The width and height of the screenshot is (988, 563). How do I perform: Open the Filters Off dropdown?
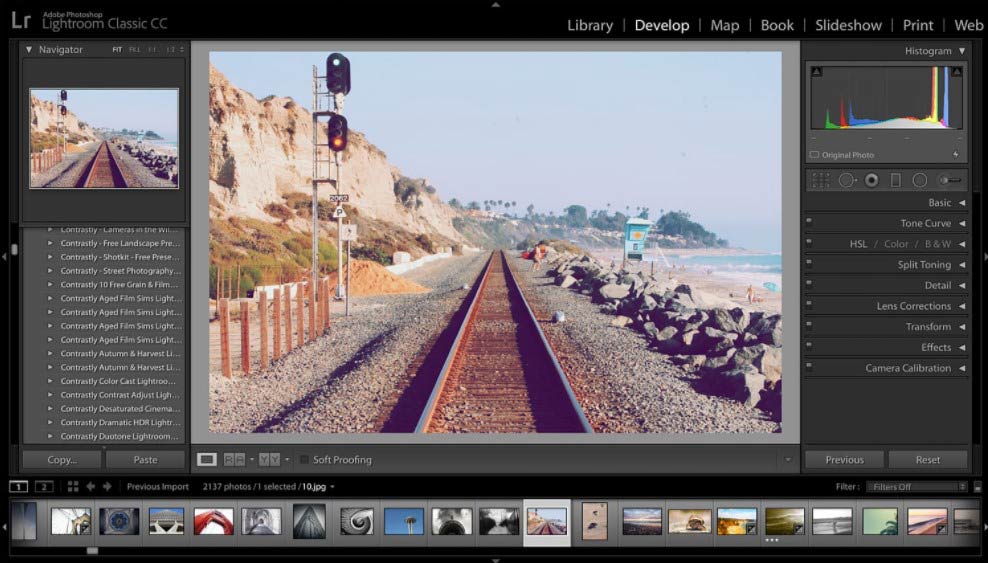(917, 487)
